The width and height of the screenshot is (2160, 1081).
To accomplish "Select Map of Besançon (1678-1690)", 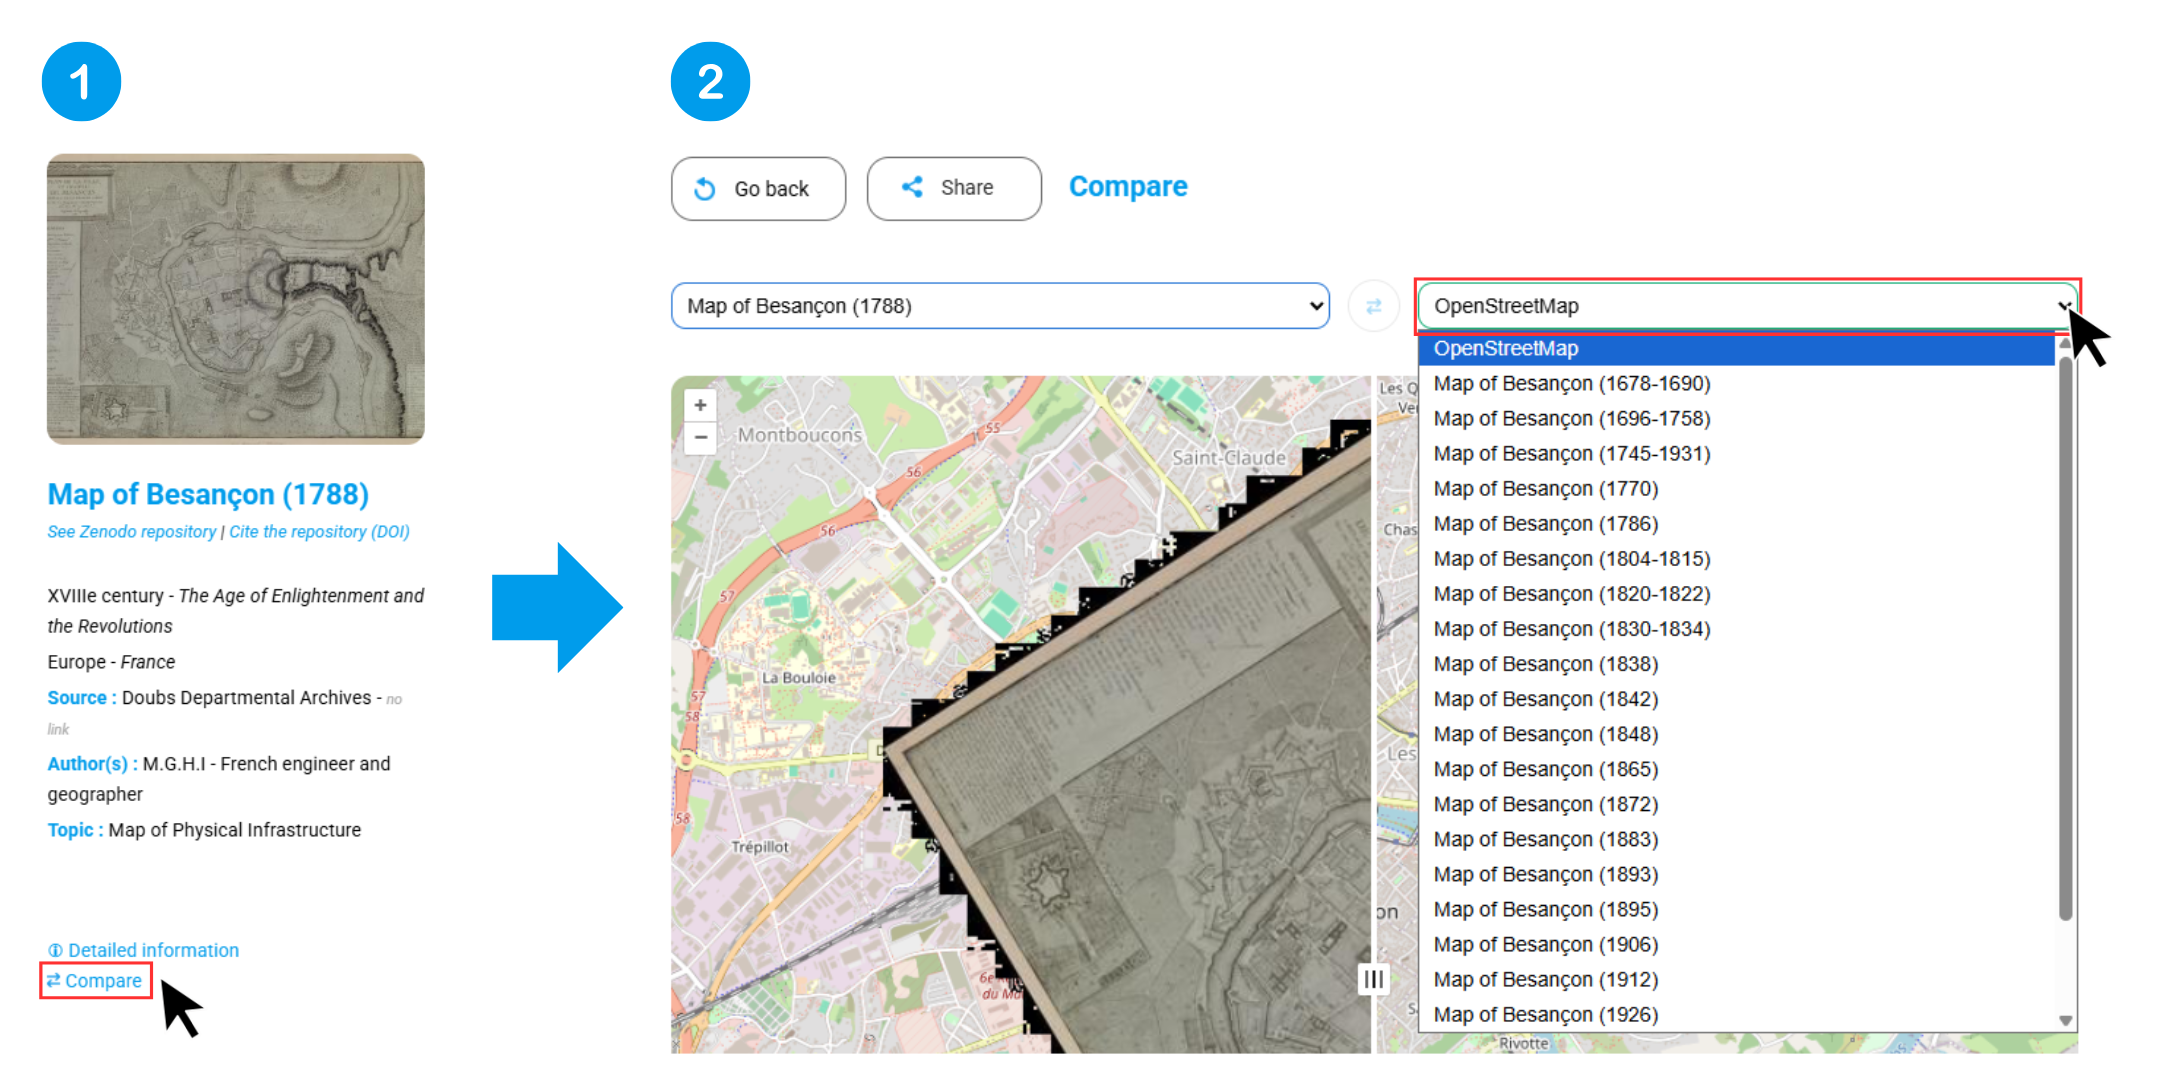I will click(1736, 383).
